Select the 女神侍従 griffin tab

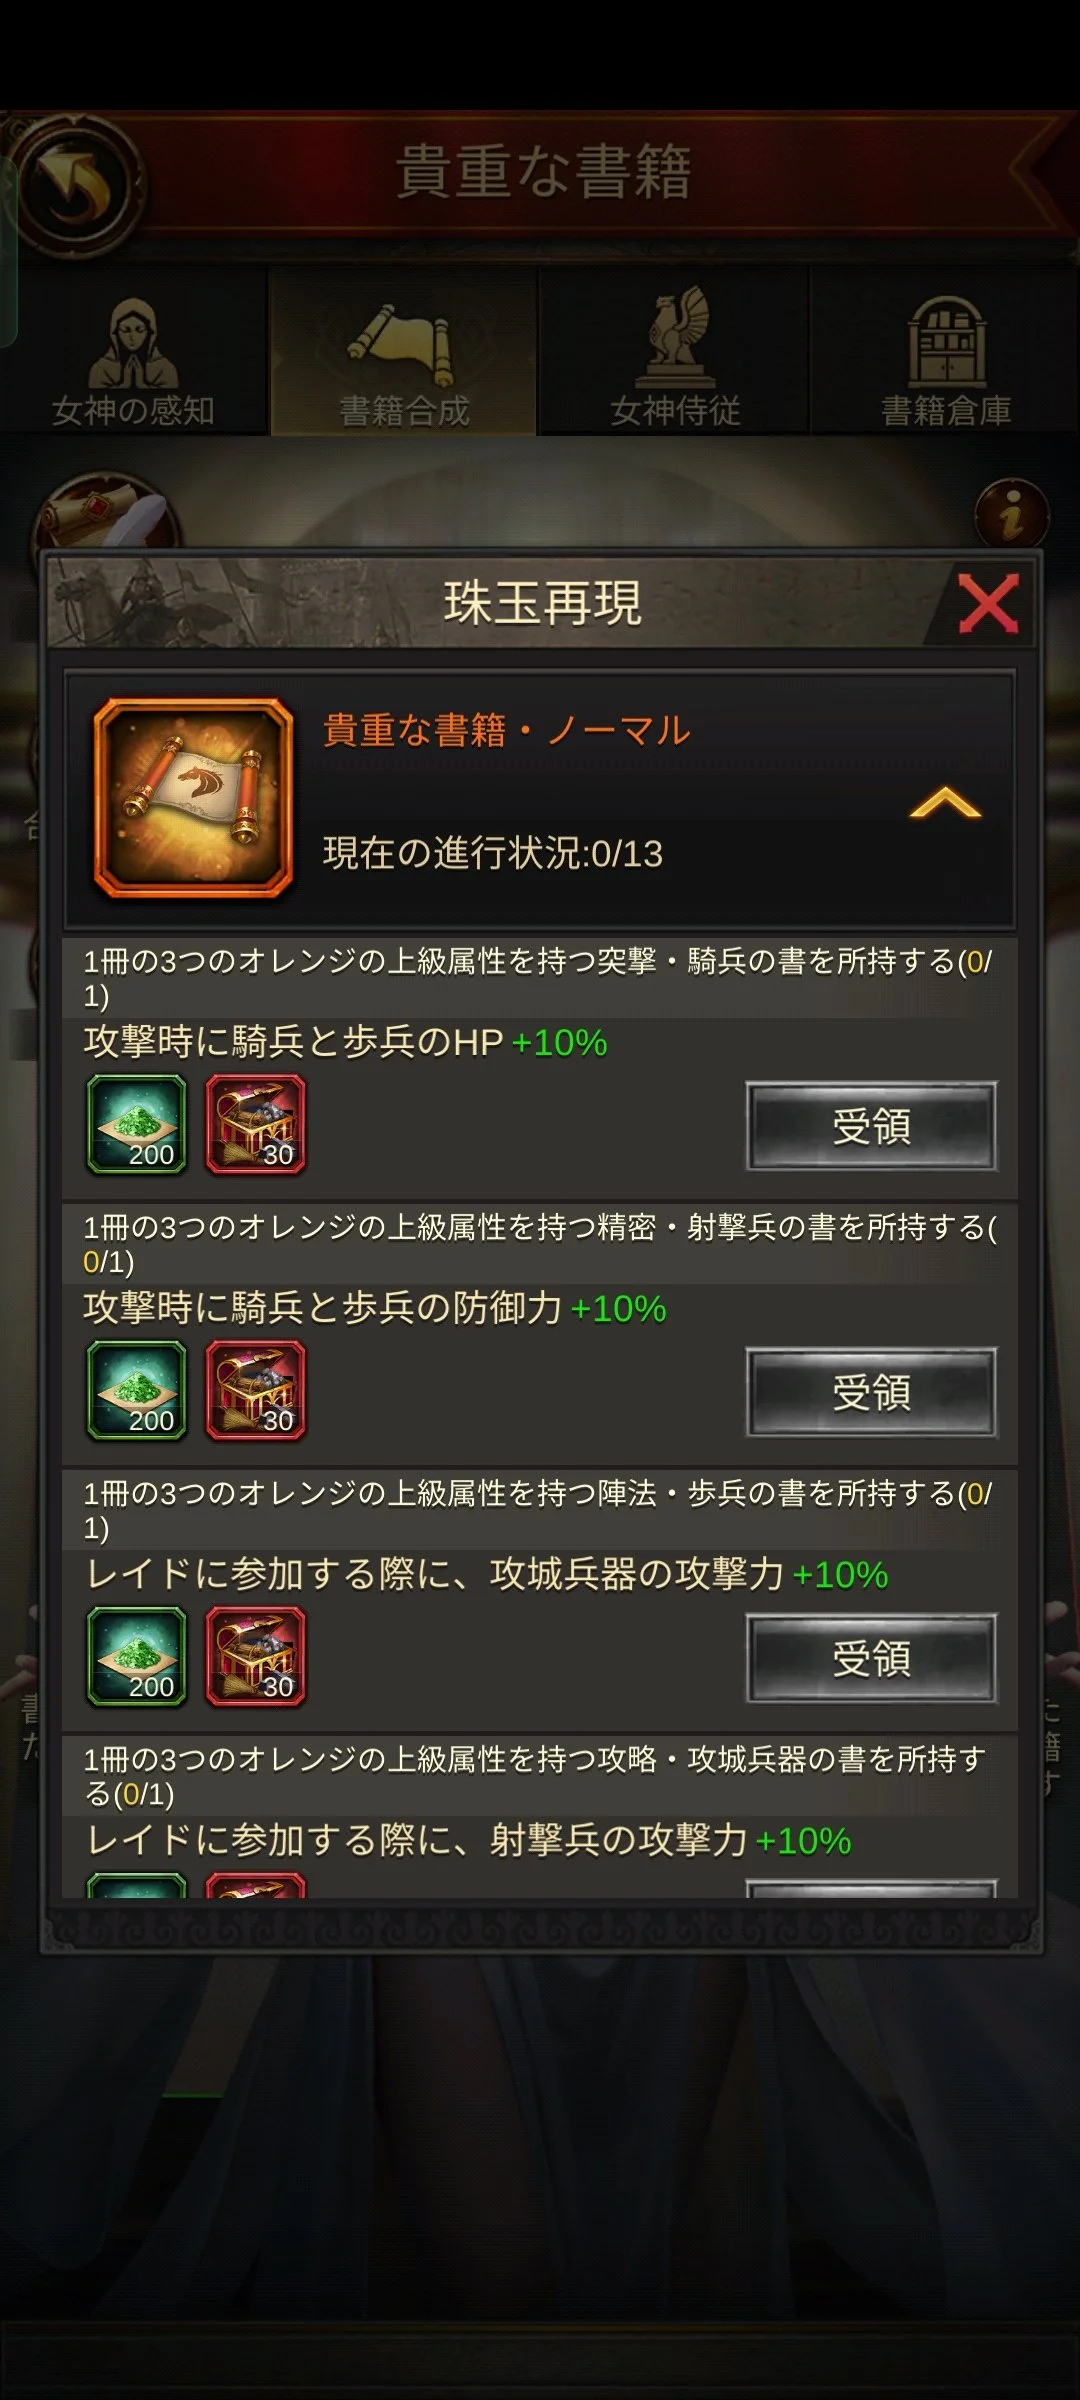676,361
